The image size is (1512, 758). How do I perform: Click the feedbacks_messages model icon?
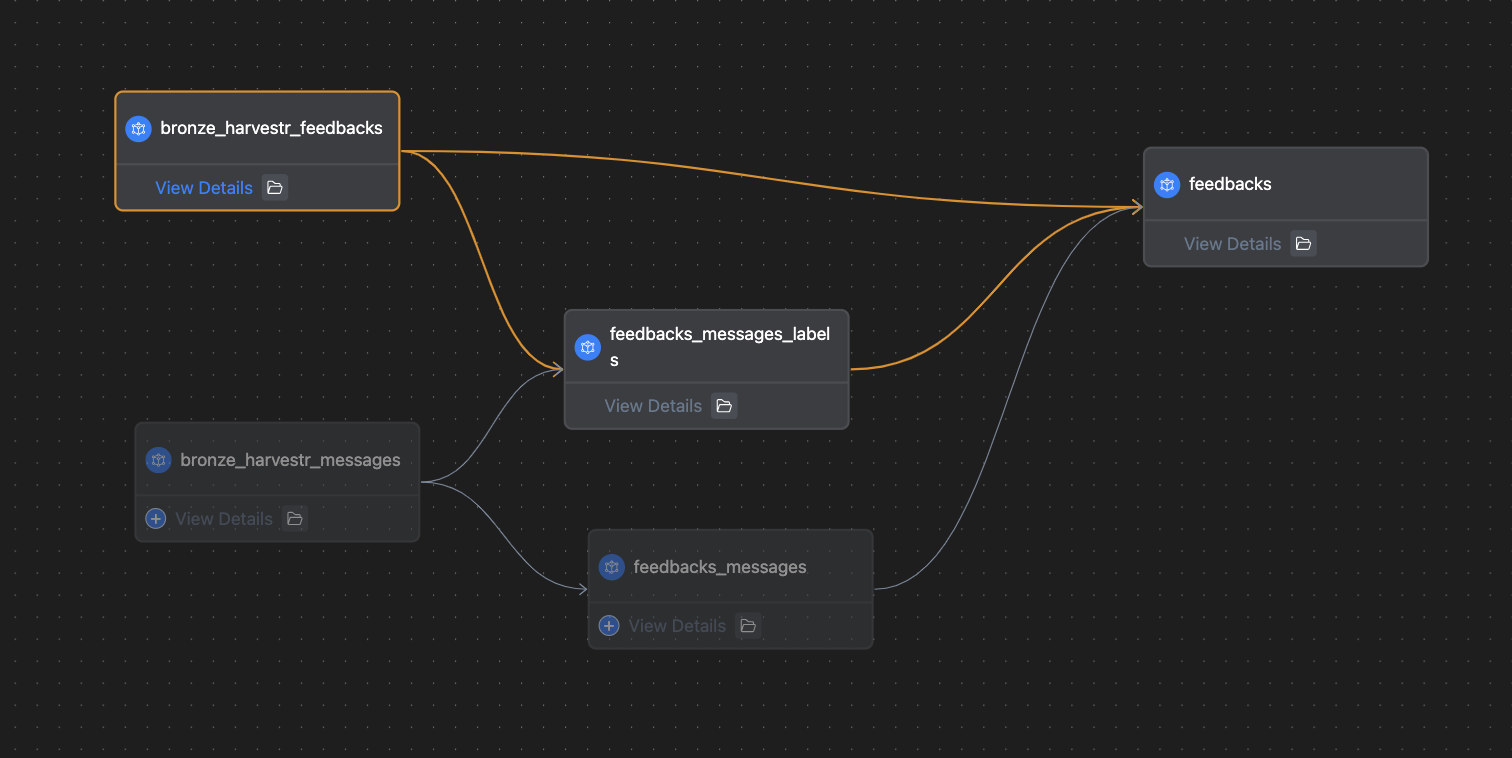click(x=611, y=567)
